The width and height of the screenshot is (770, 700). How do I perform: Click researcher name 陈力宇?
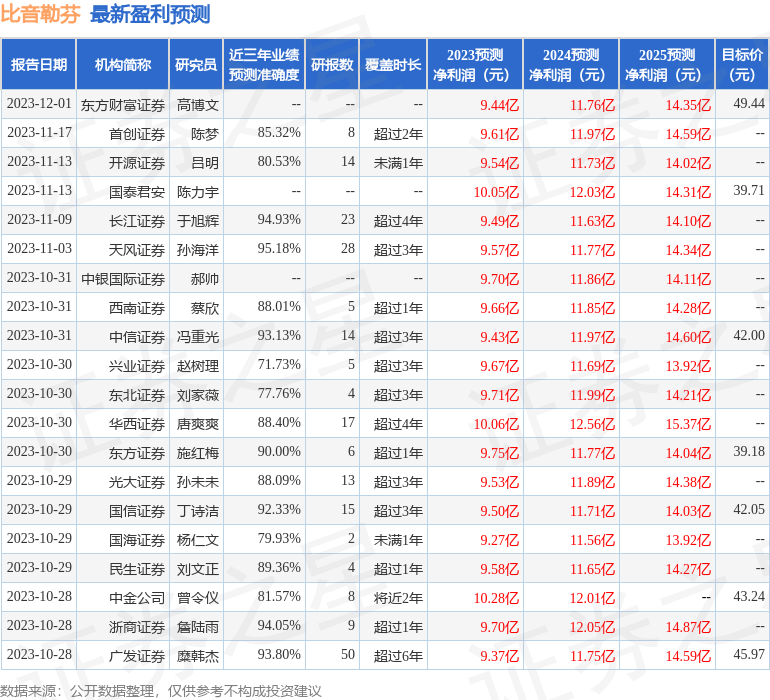pos(198,192)
